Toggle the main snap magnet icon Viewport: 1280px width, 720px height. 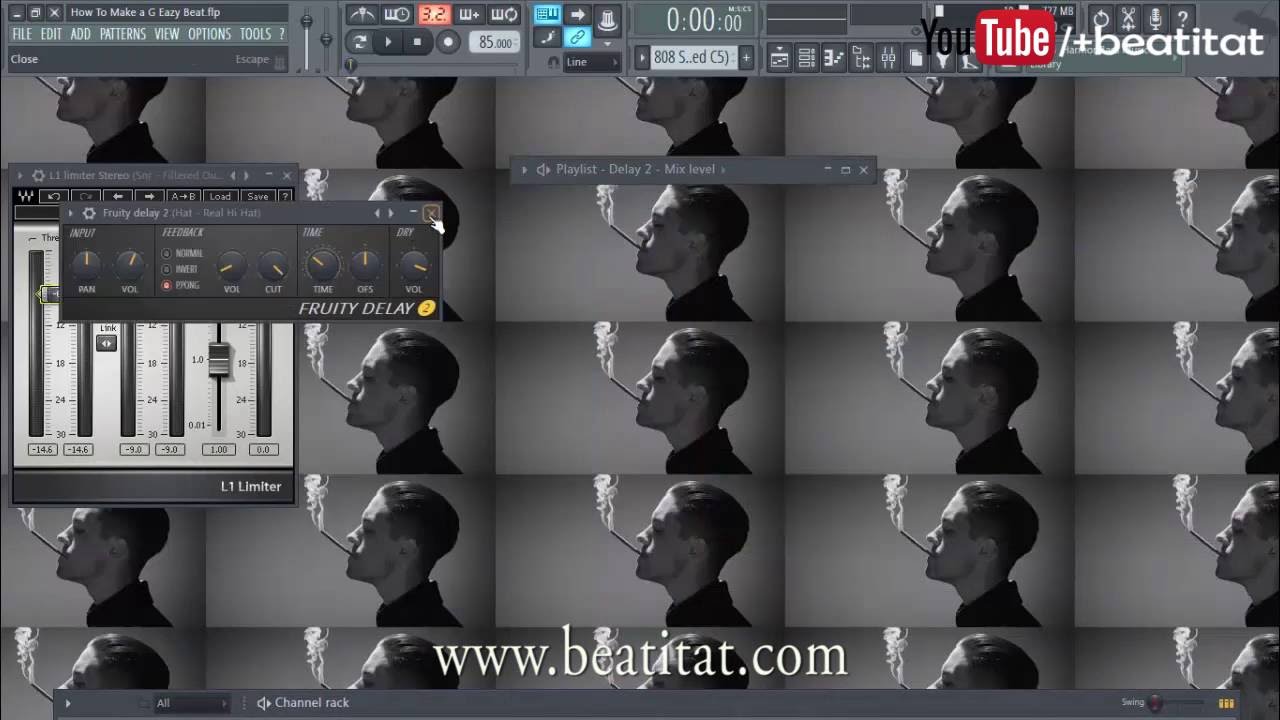pyautogui.click(x=553, y=62)
